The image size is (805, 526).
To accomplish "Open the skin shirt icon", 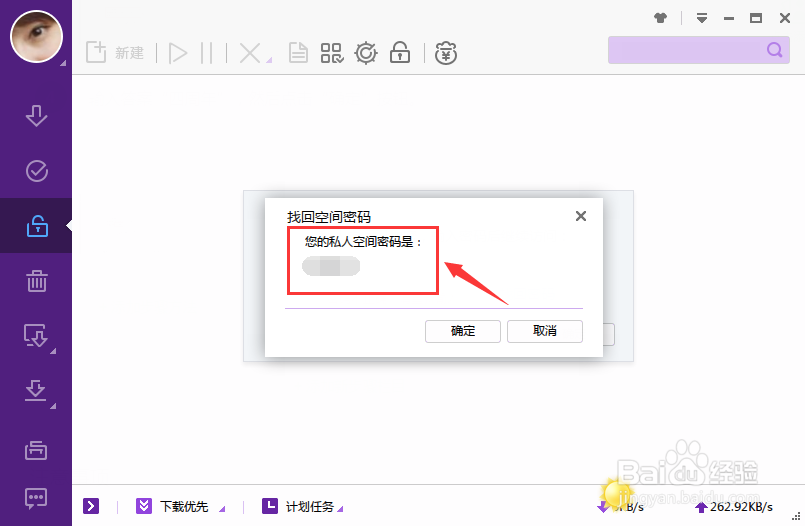I will point(660,18).
